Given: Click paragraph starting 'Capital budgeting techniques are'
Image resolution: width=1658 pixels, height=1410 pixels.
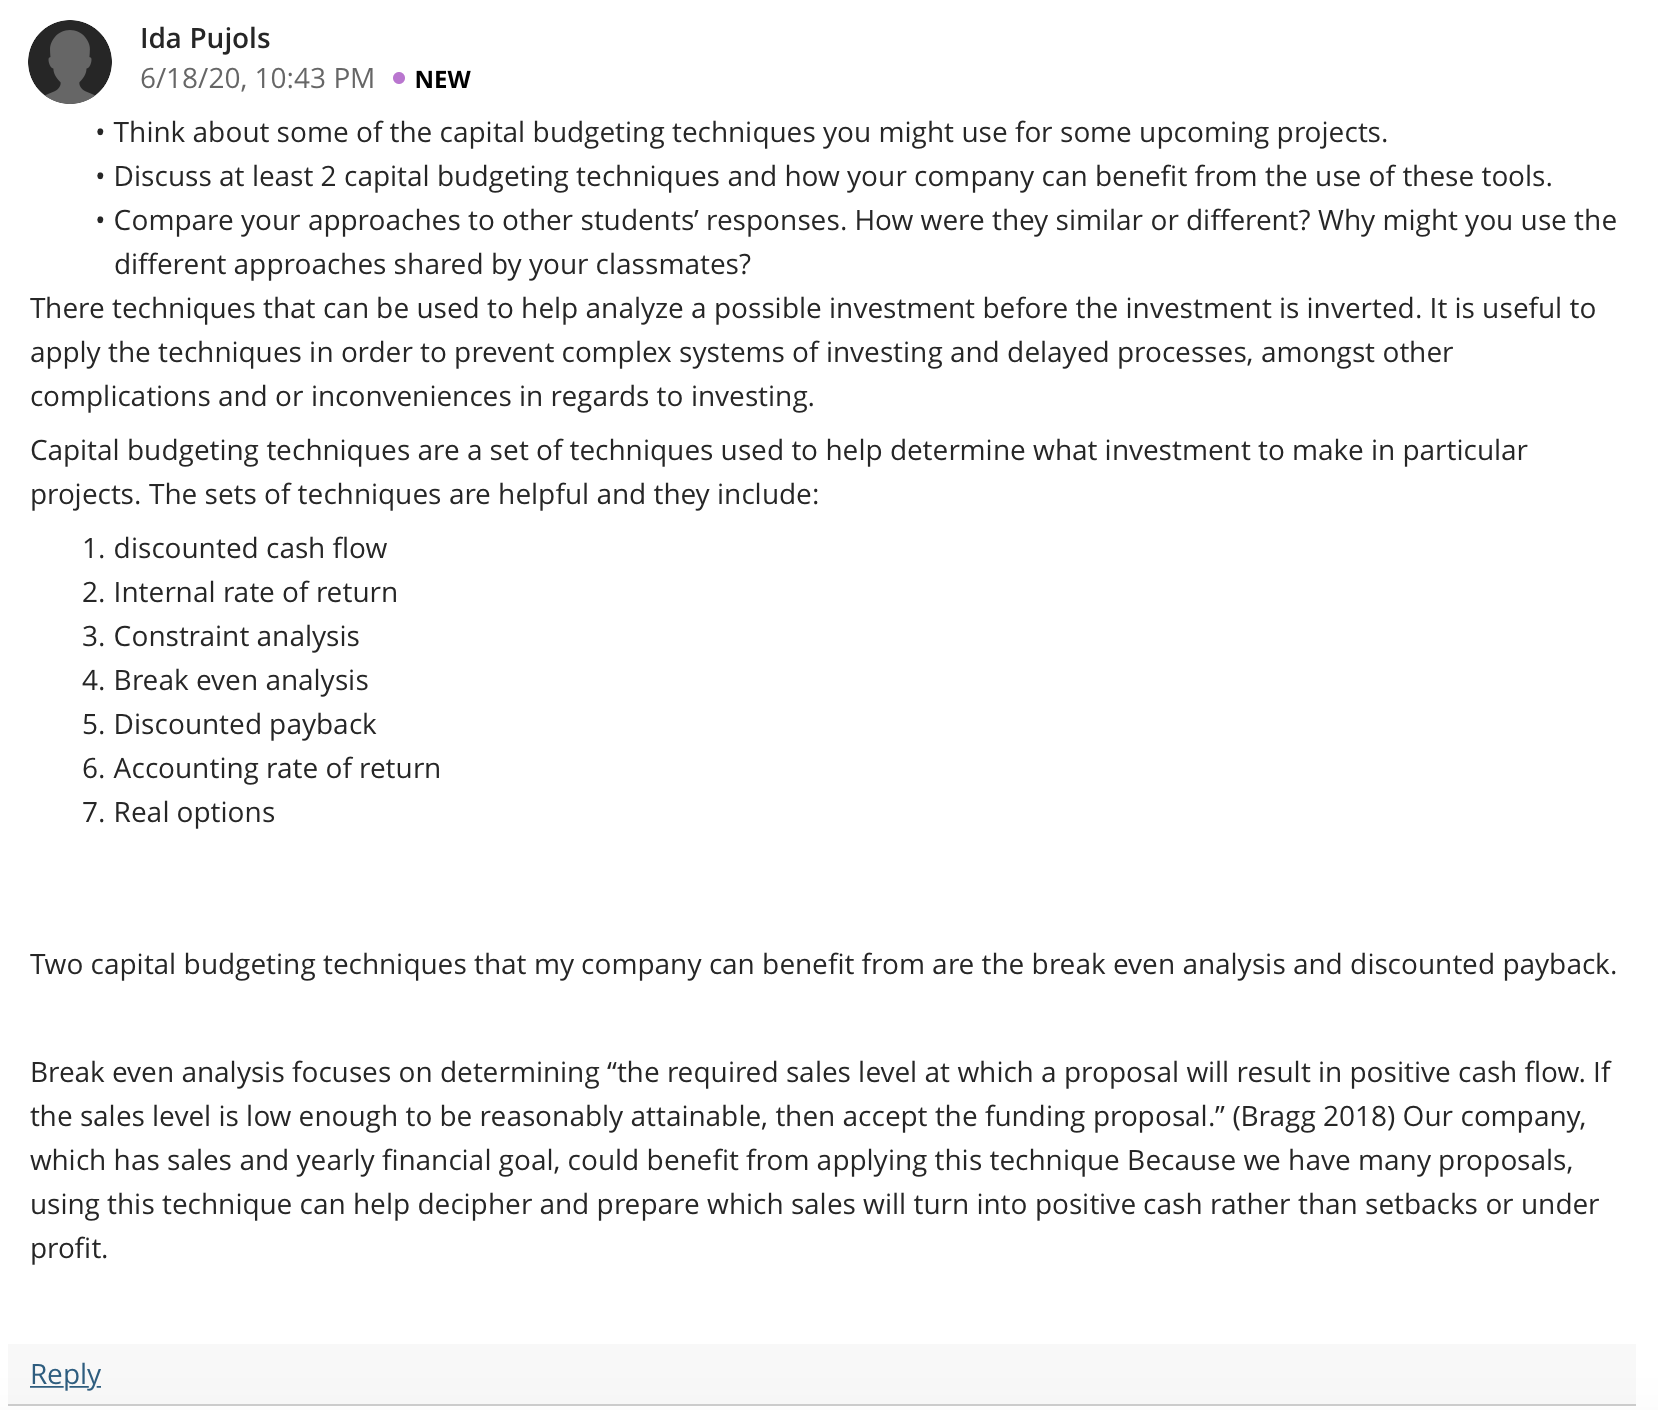Looking at the screenshot, I should tap(779, 472).
